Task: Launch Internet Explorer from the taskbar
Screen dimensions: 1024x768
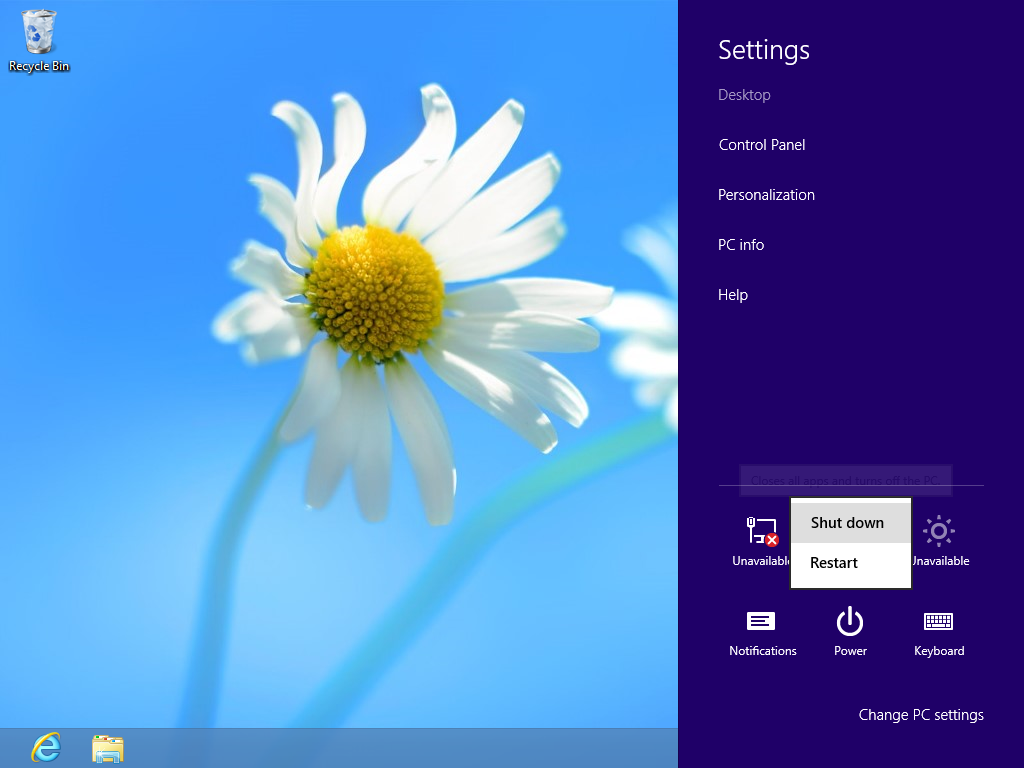Action: click(46, 748)
